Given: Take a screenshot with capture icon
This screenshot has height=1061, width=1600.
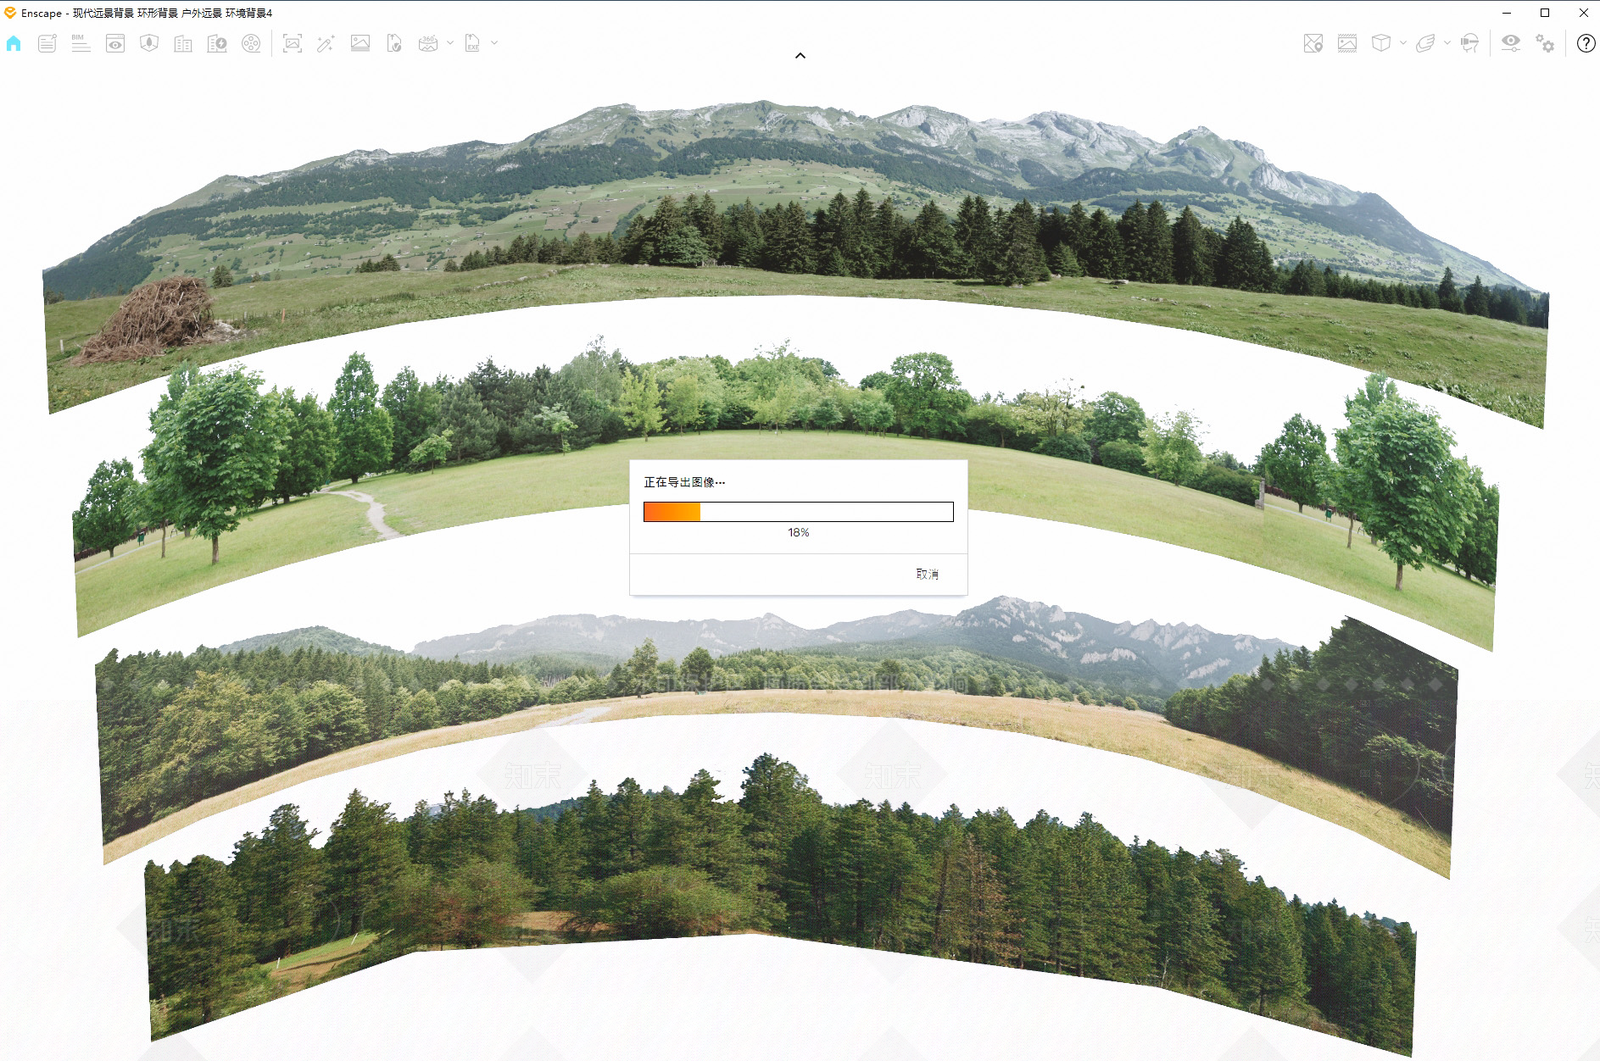Looking at the screenshot, I should pyautogui.click(x=292, y=44).
